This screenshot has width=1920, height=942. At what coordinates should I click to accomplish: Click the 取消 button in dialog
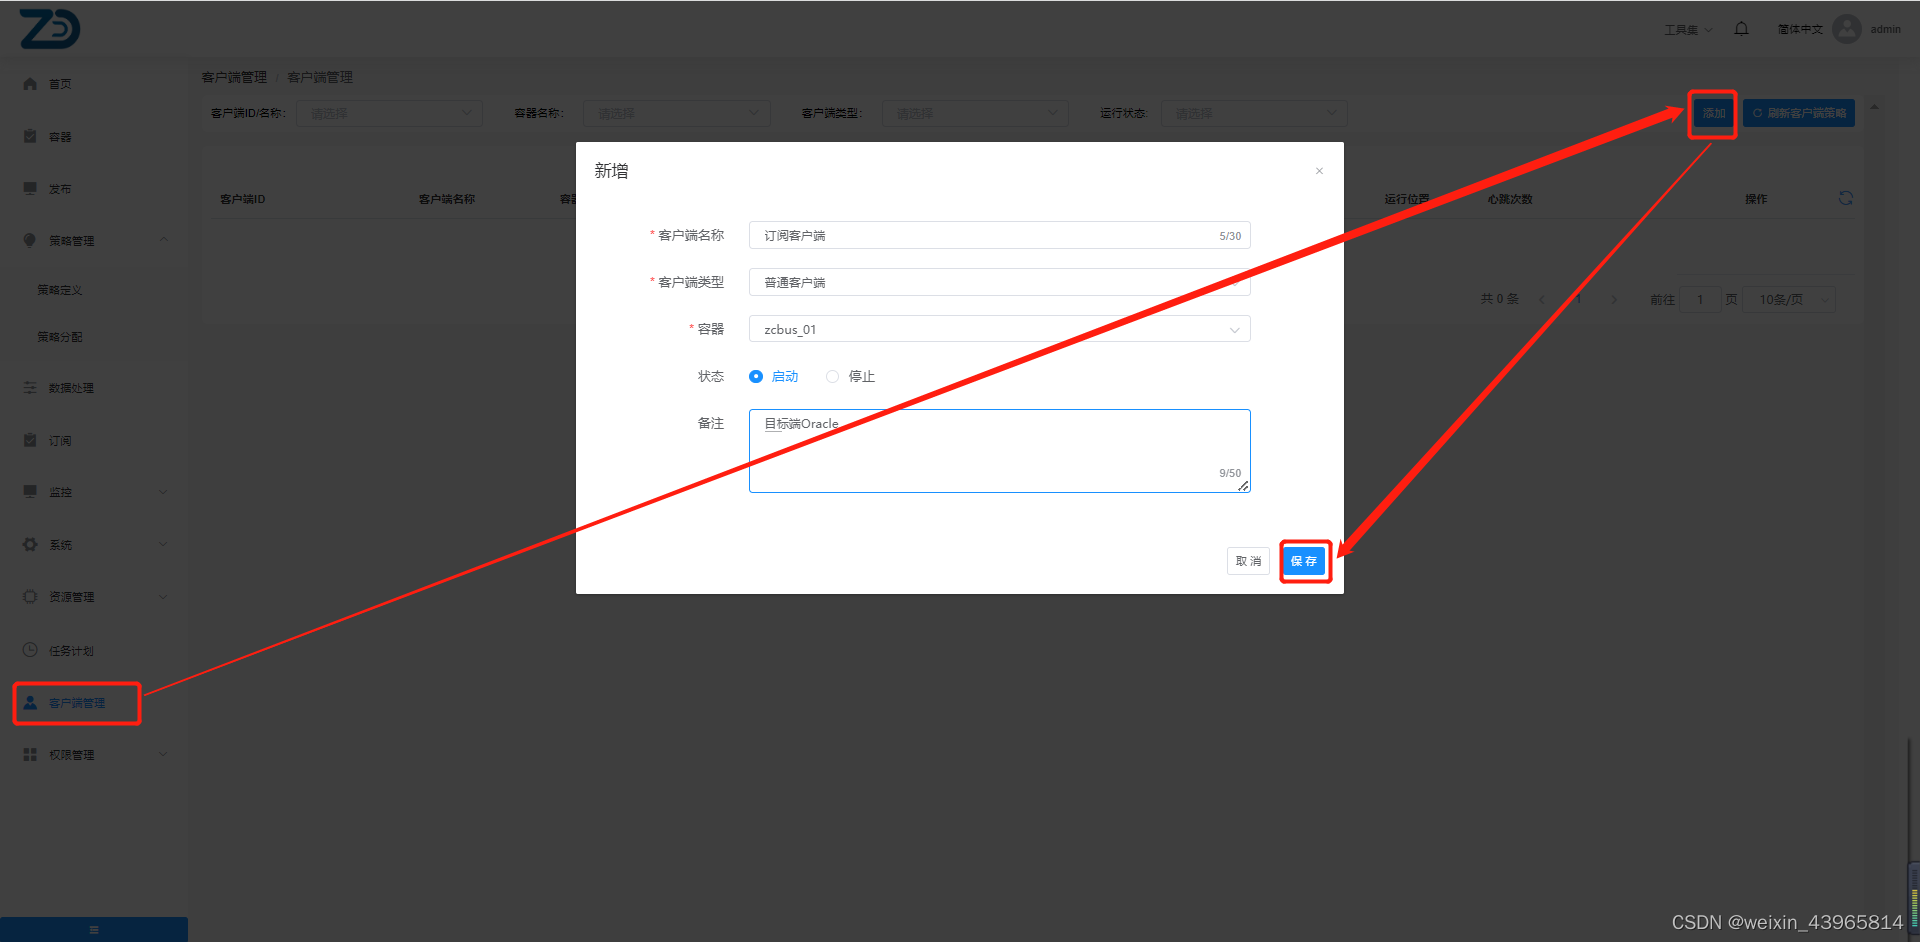point(1248,561)
